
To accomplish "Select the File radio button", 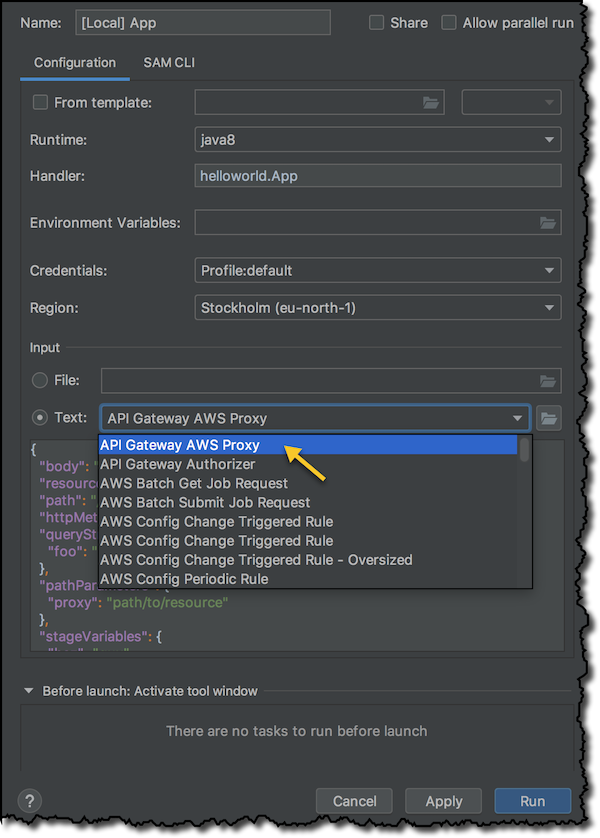I will (40, 380).
